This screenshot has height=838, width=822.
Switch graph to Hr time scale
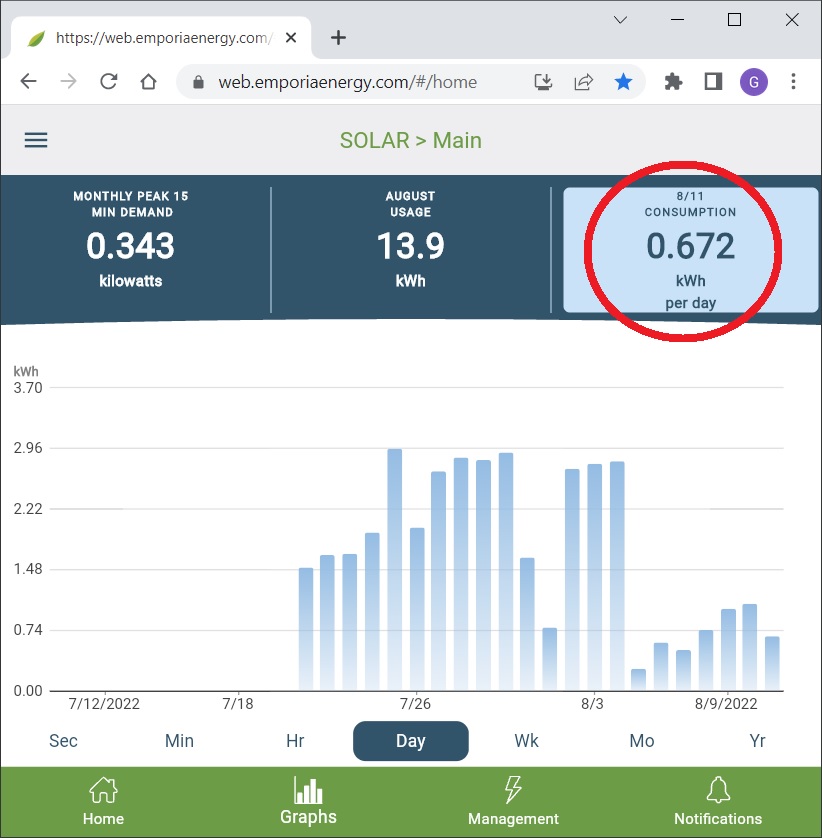[295, 741]
